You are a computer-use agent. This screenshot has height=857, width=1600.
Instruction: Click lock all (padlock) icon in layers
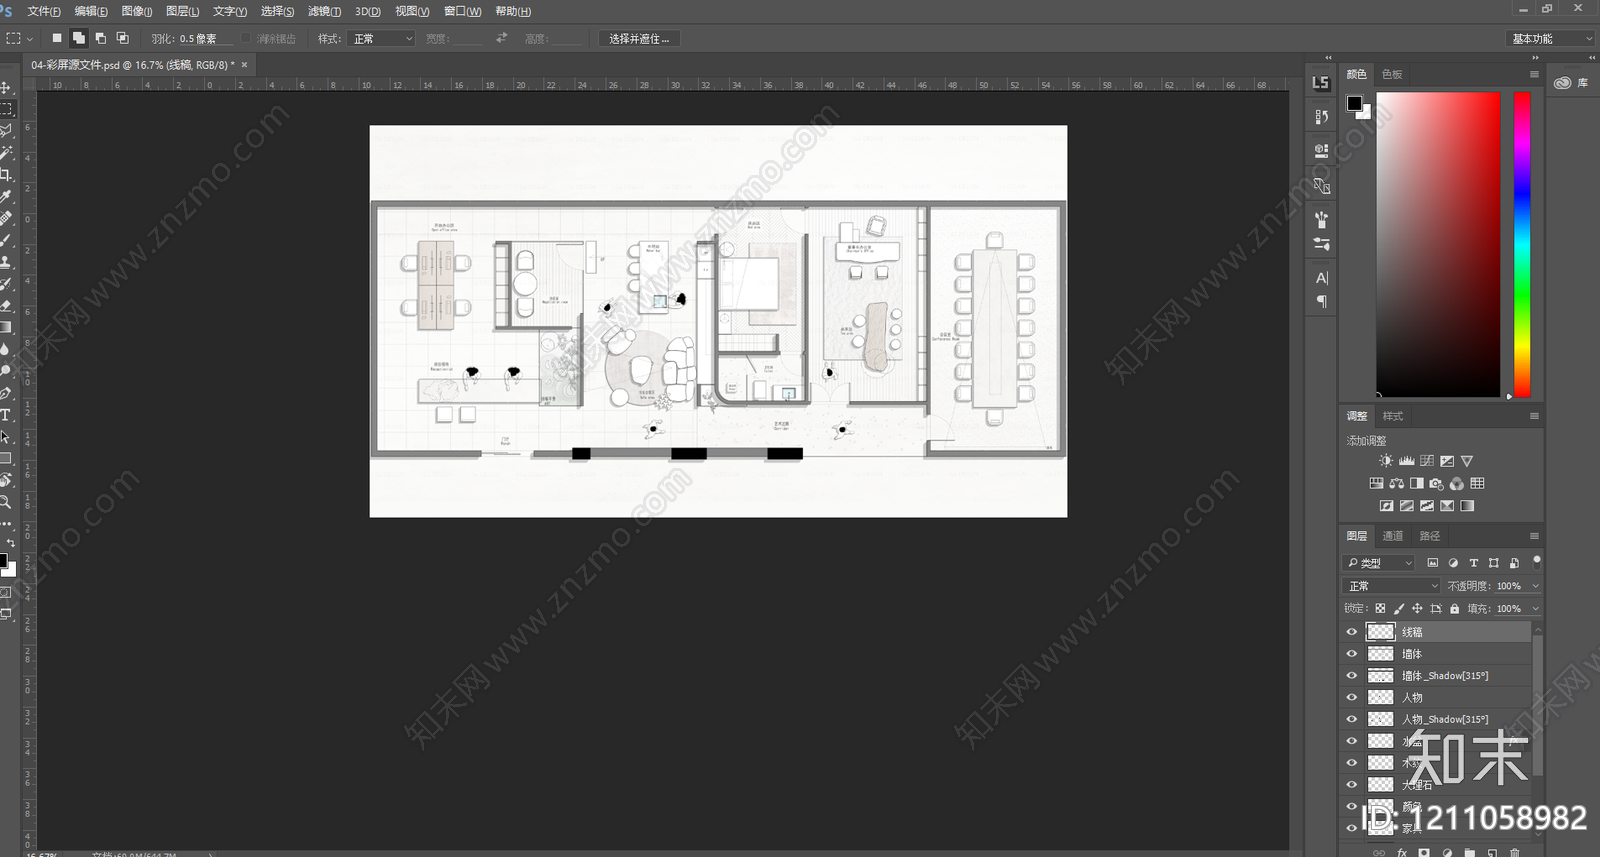[x=1454, y=608]
